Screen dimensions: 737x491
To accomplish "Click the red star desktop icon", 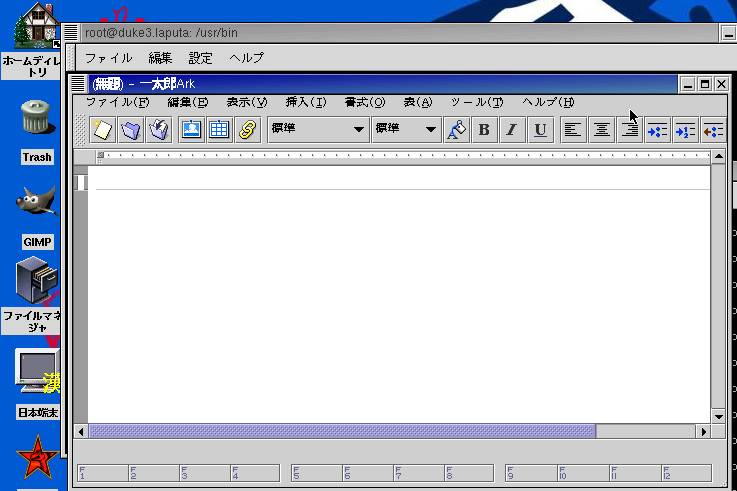I will (37, 458).
